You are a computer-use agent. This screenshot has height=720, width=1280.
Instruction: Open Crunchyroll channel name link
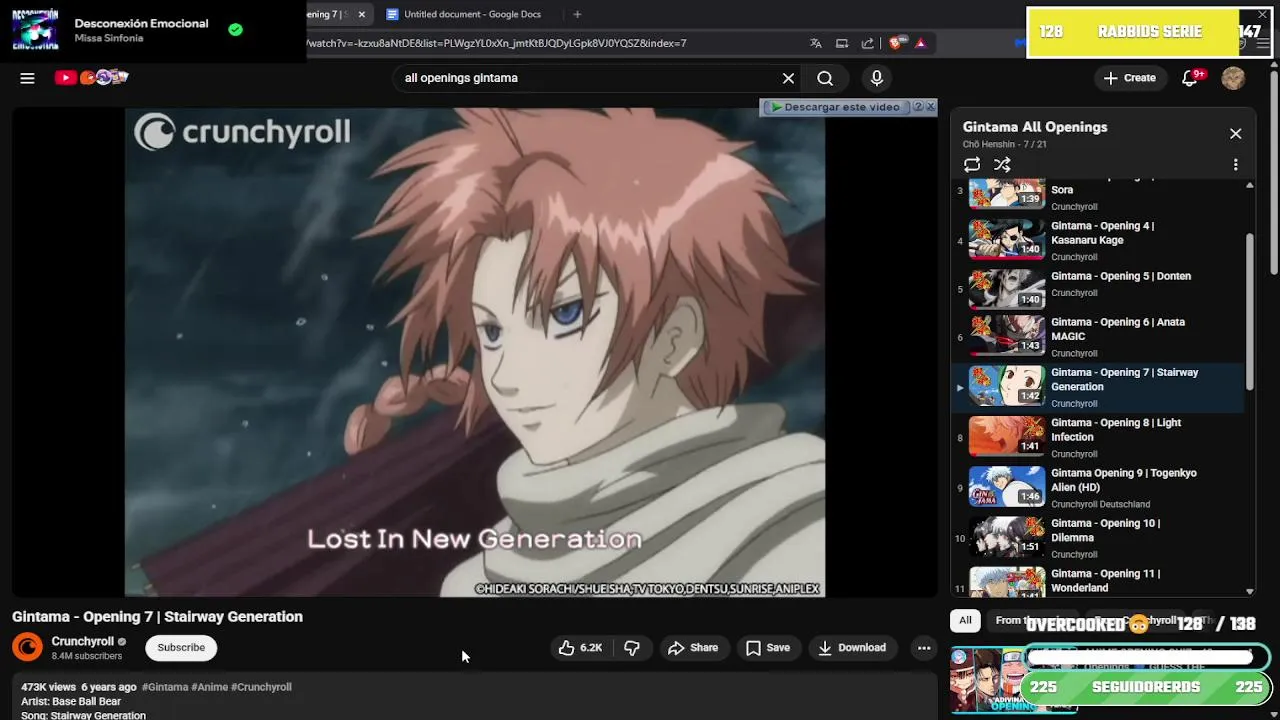pyautogui.click(x=82, y=642)
